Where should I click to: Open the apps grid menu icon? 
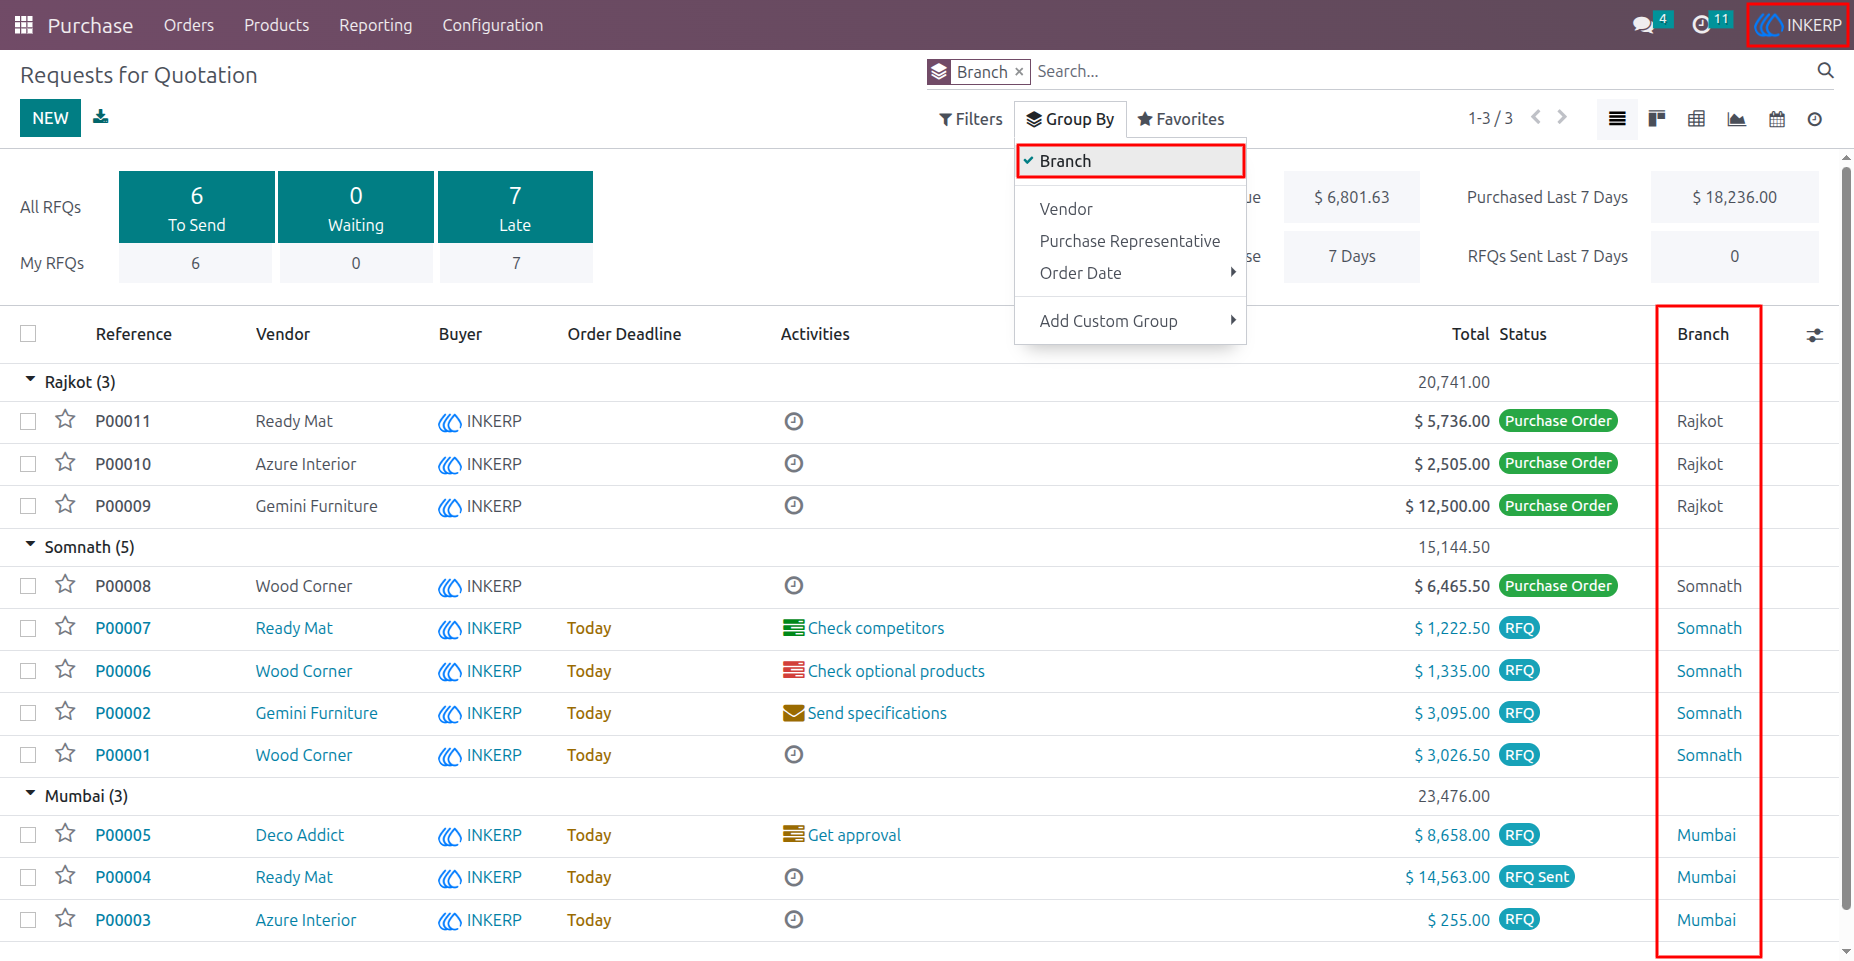[x=24, y=25]
